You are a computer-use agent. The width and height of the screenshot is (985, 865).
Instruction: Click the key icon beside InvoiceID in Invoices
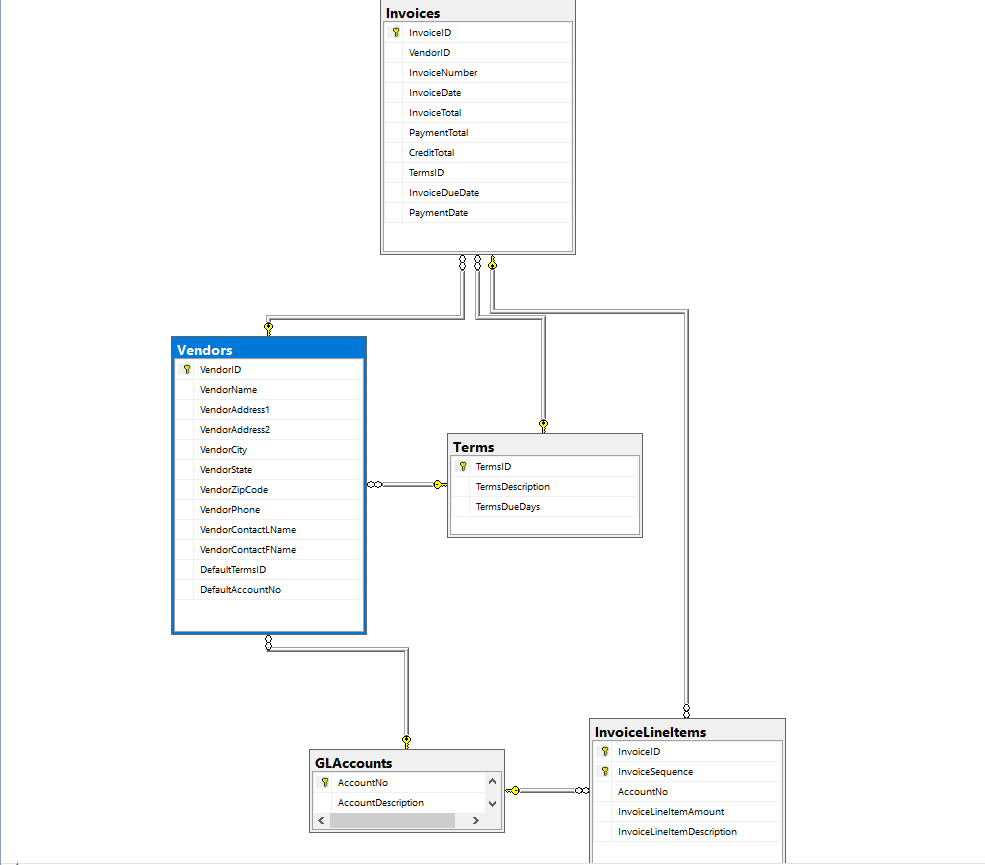394,32
